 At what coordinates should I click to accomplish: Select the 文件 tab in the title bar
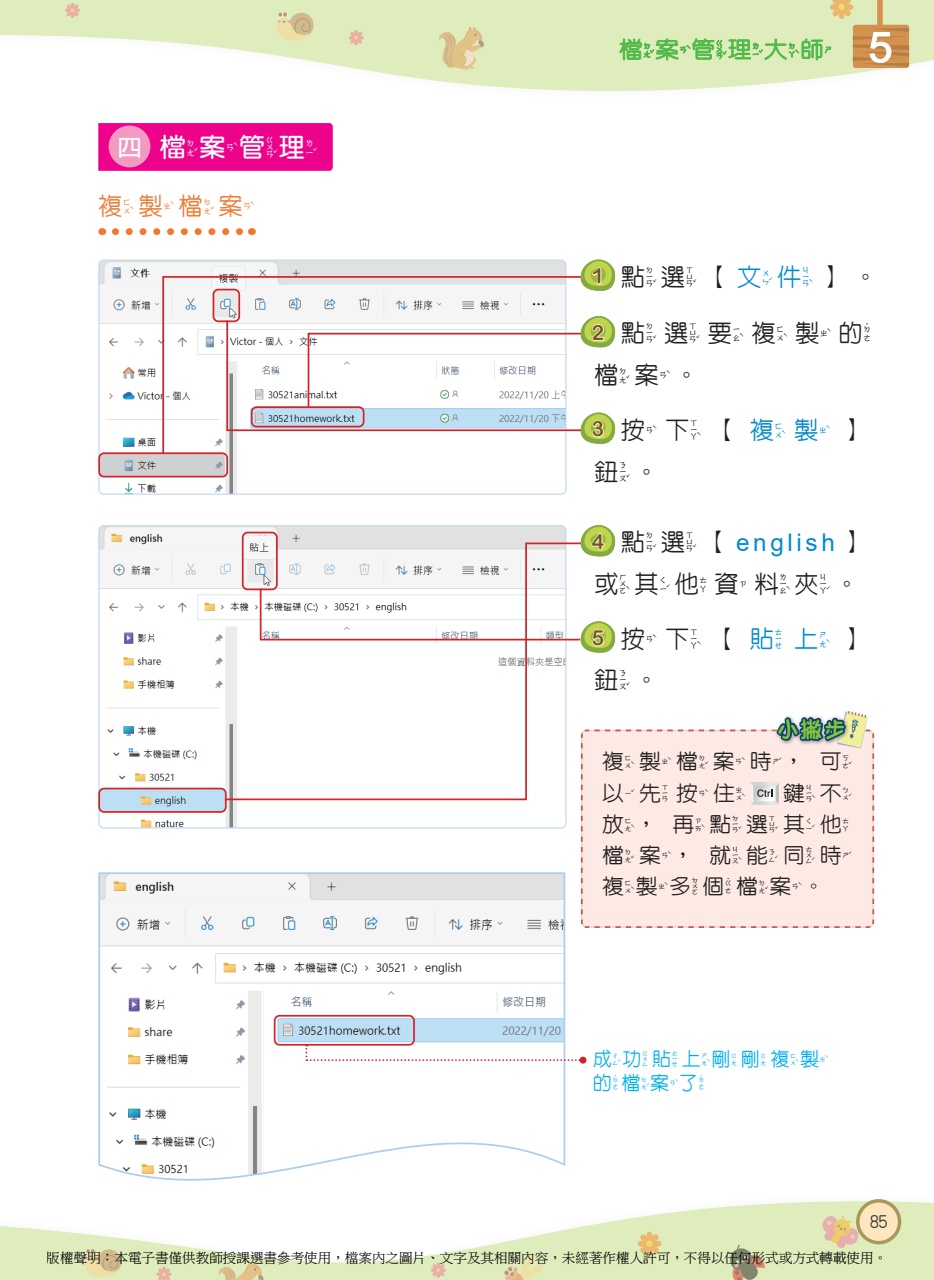[140, 273]
